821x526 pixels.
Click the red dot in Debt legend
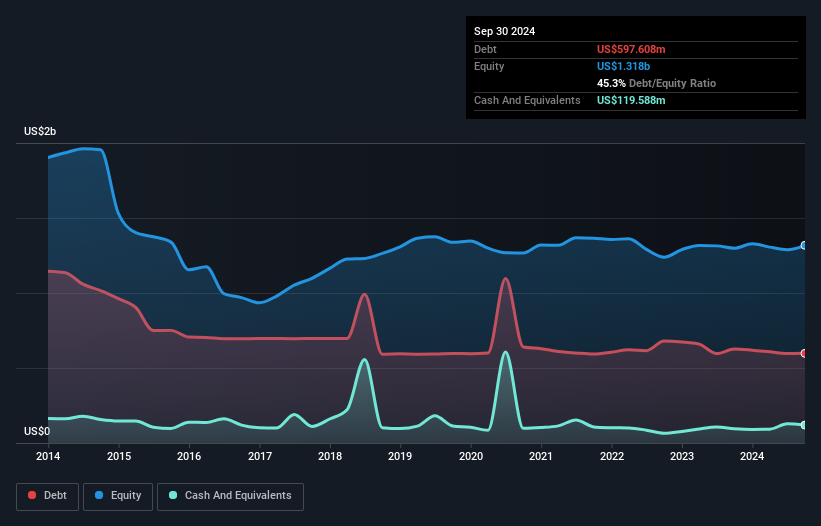[32, 495]
